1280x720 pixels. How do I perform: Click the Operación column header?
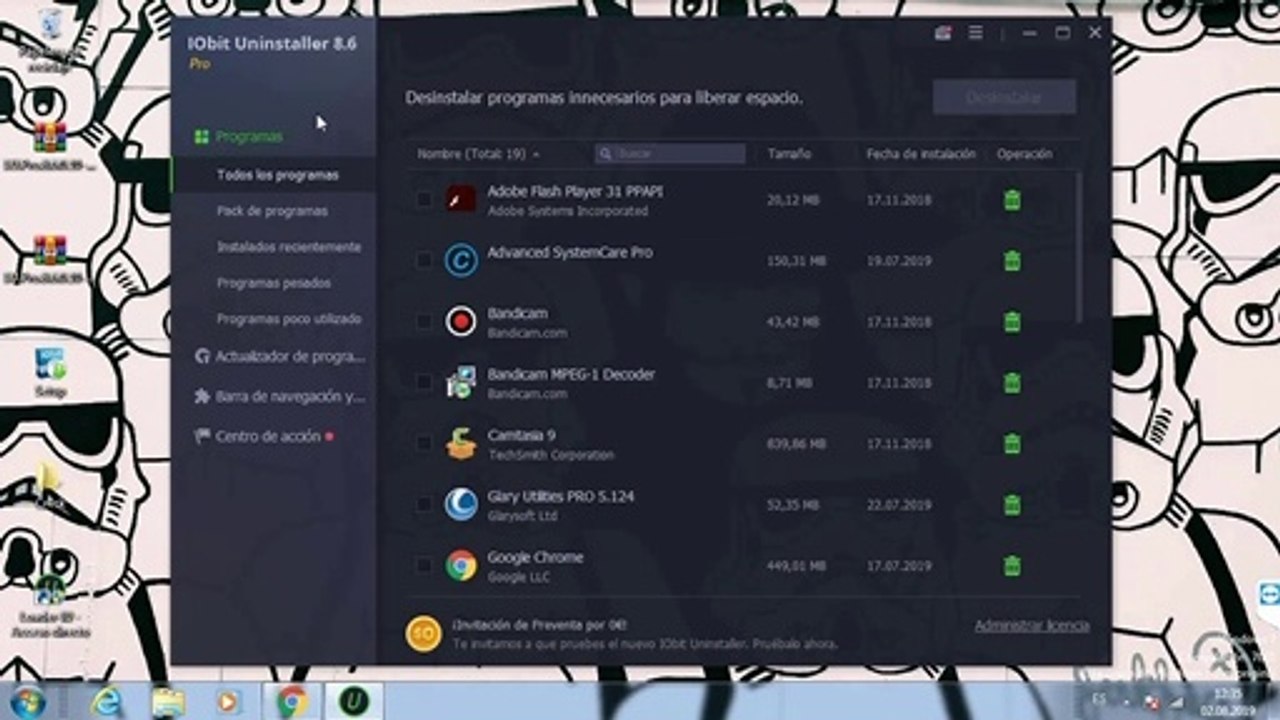tap(1024, 154)
